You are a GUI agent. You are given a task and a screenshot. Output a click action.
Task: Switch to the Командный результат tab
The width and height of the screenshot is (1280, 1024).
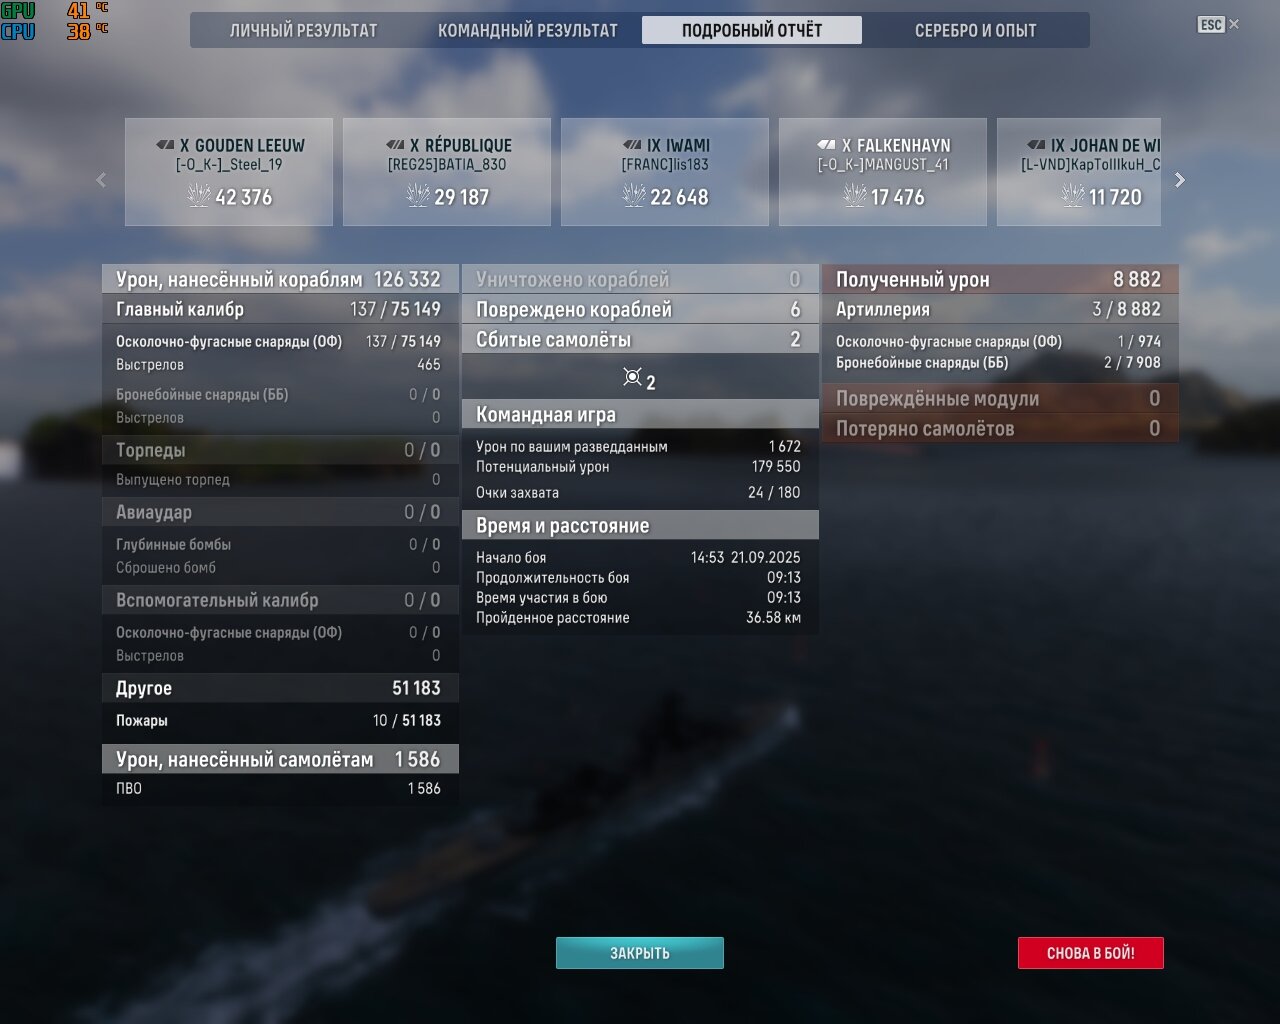pos(527,30)
